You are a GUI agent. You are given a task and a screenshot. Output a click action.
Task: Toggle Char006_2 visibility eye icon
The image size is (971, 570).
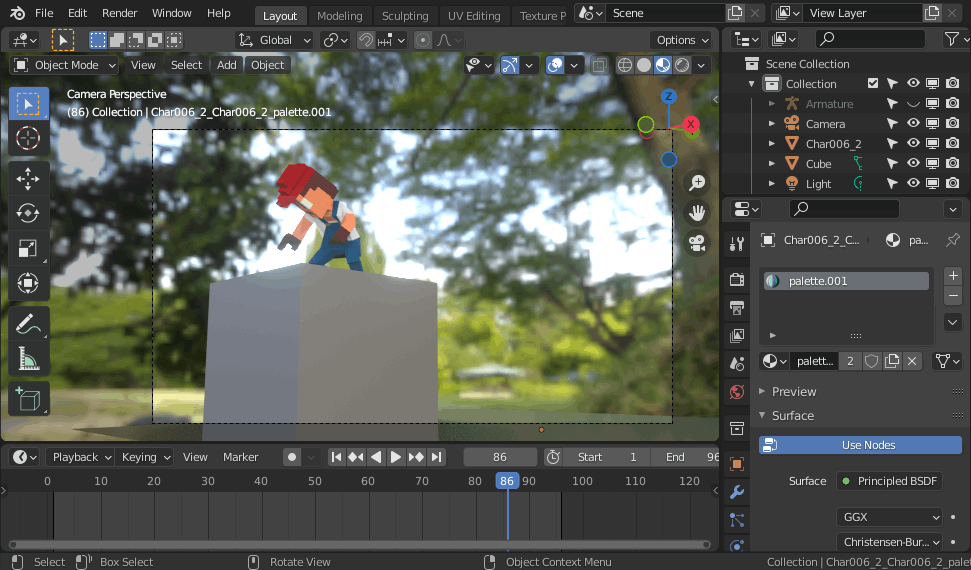click(913, 143)
